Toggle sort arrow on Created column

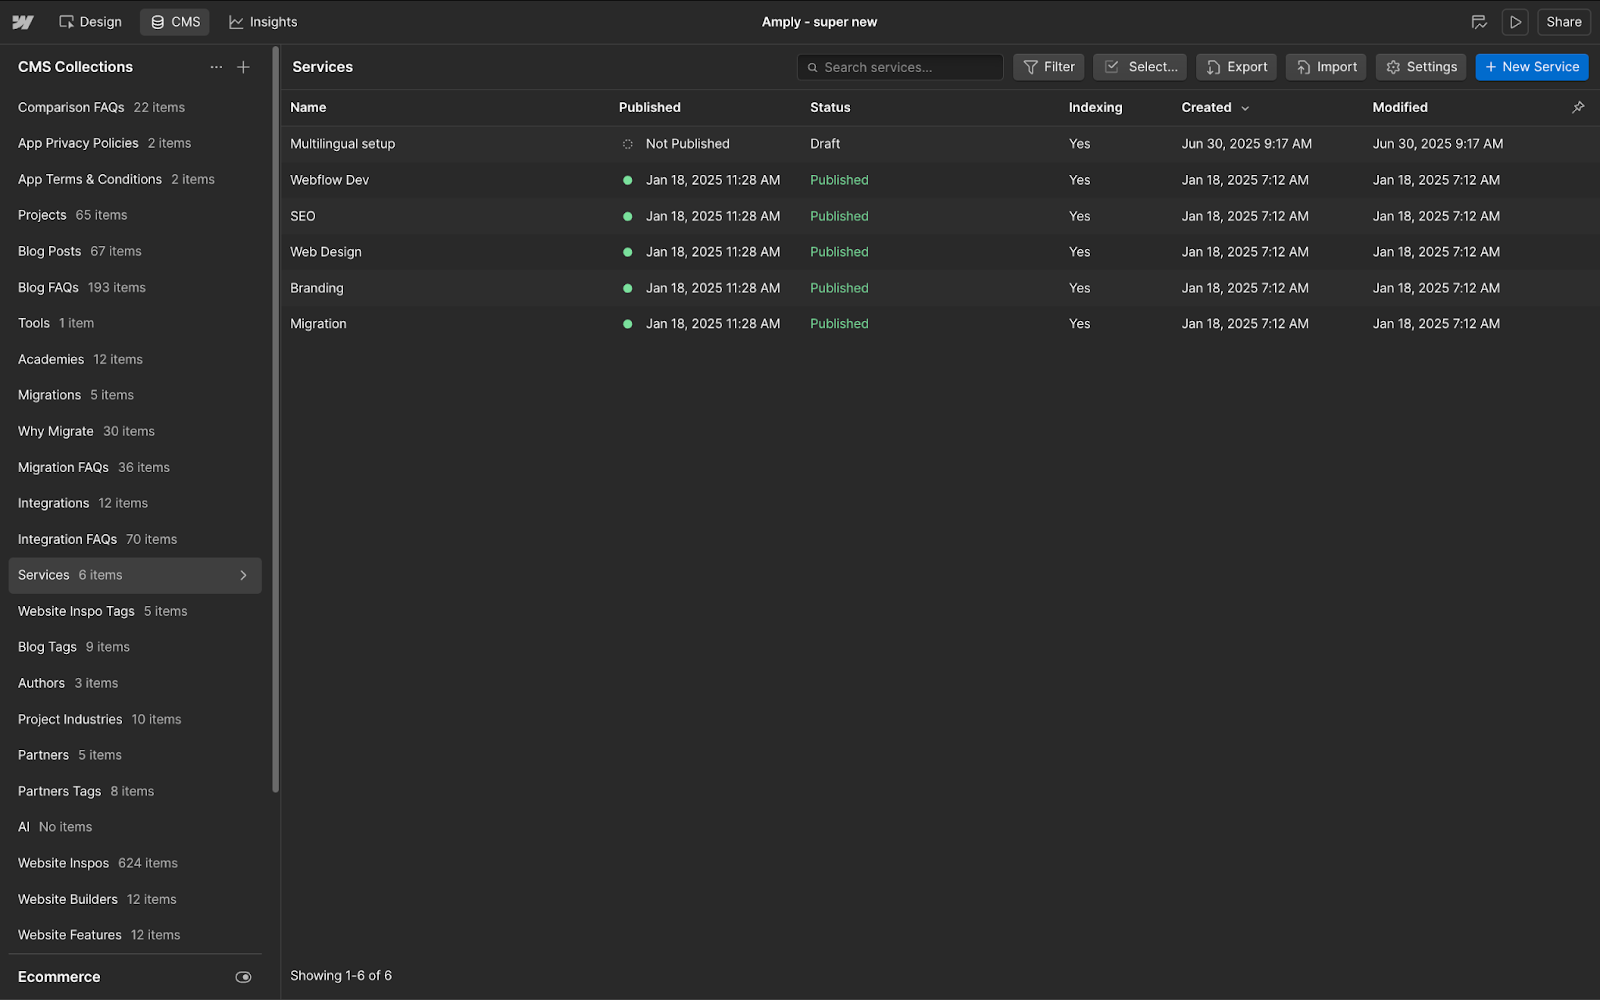(1245, 108)
